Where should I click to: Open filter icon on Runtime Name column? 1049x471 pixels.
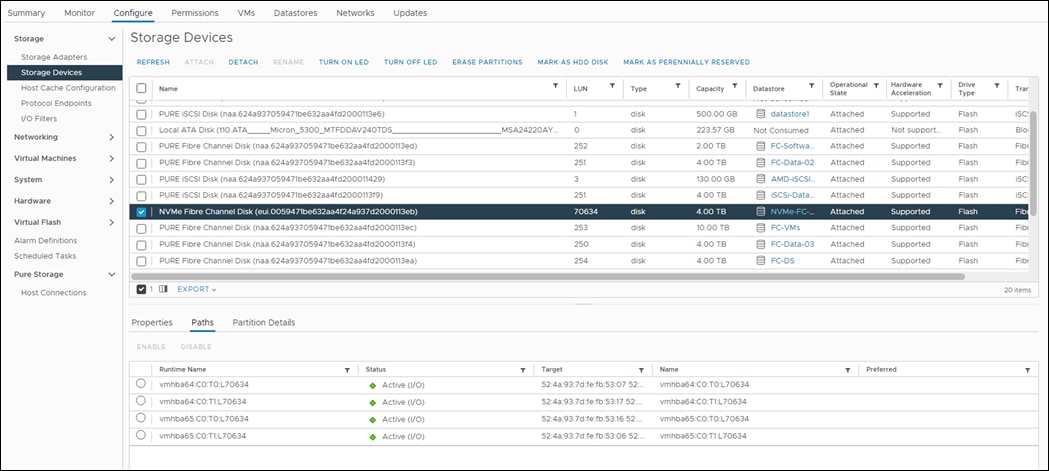pos(347,370)
